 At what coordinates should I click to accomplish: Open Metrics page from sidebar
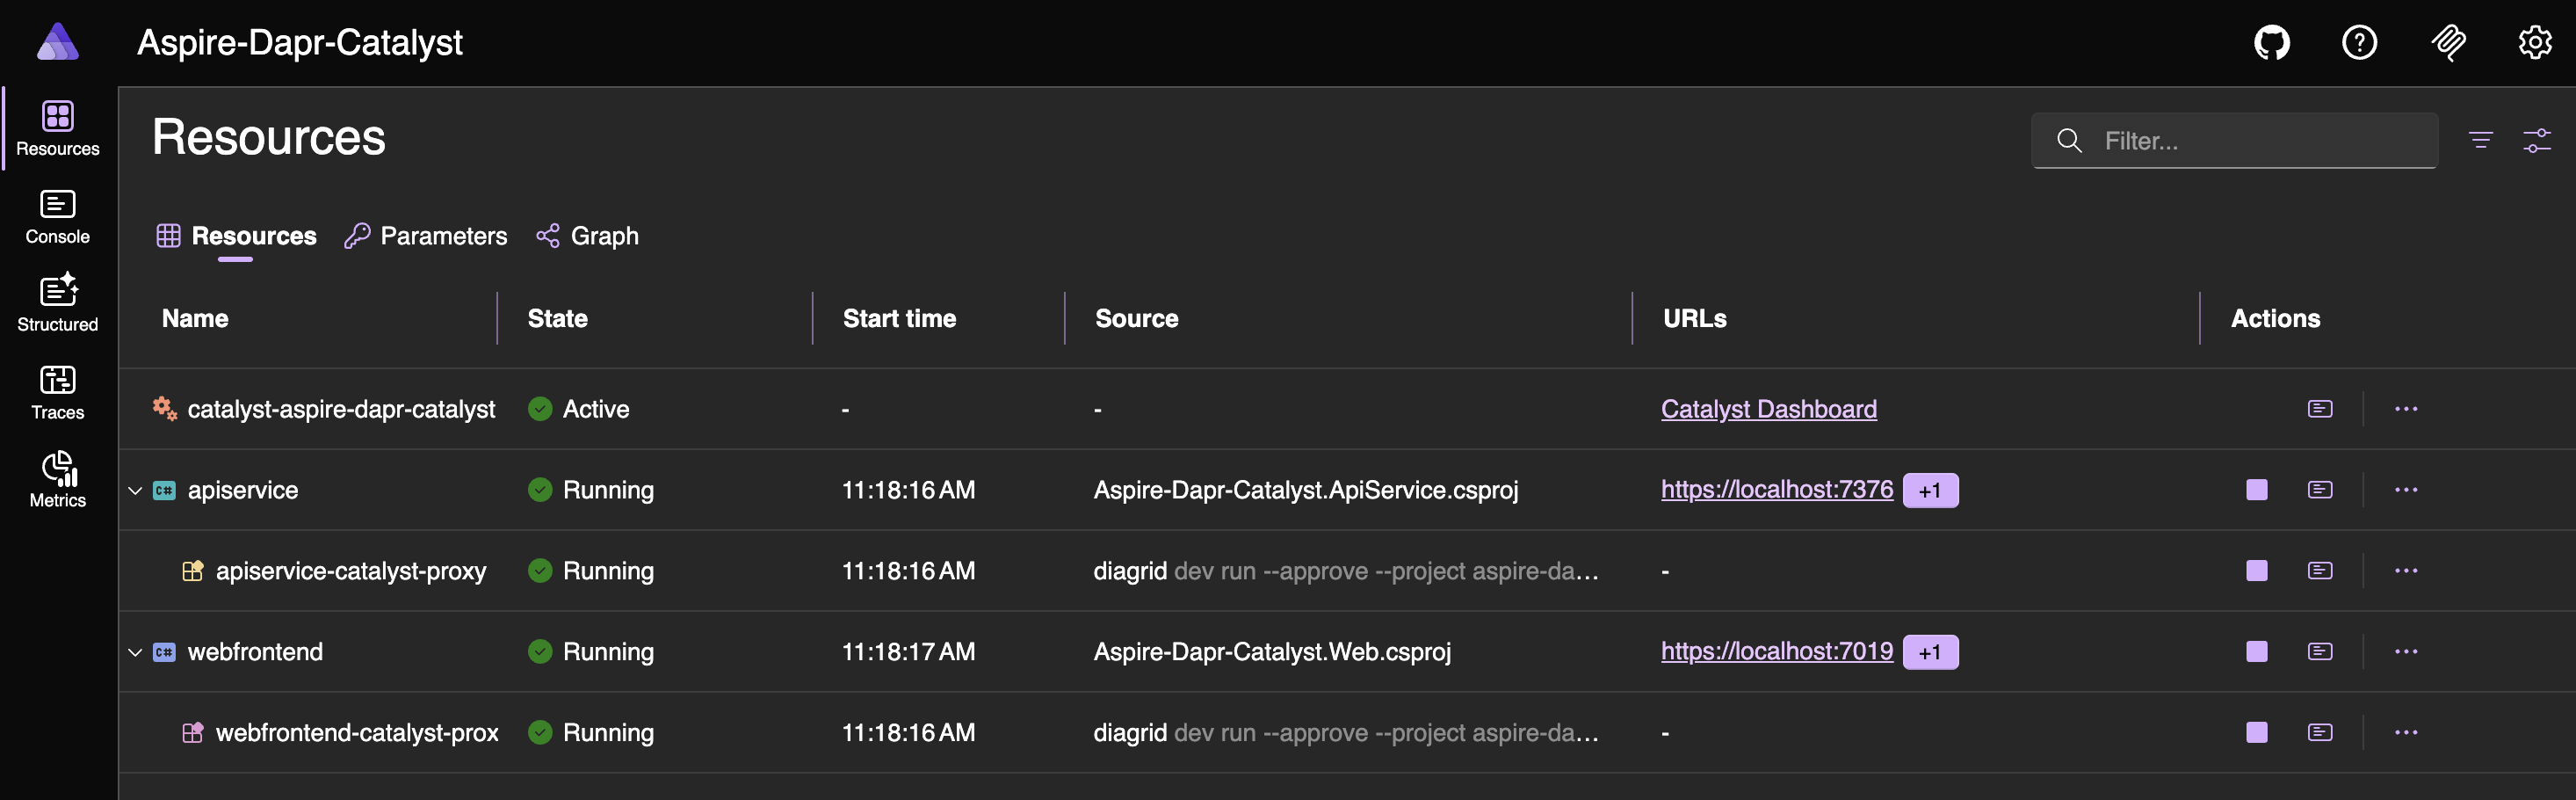click(58, 479)
